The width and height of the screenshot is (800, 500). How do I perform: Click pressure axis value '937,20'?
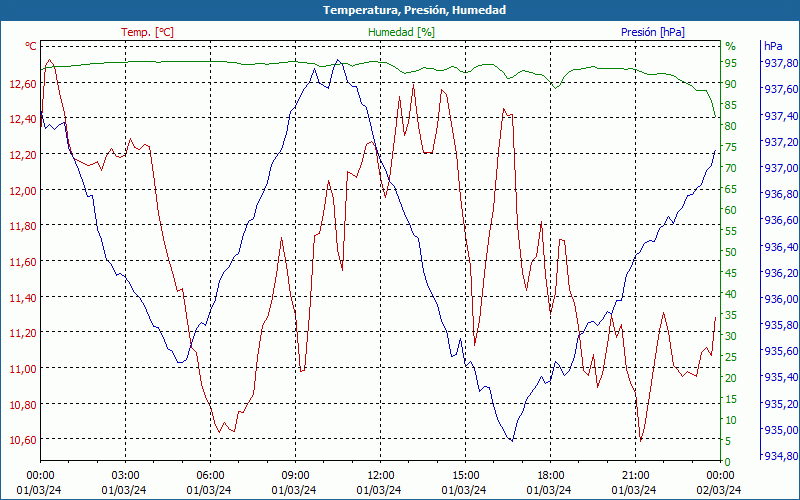(x=780, y=141)
